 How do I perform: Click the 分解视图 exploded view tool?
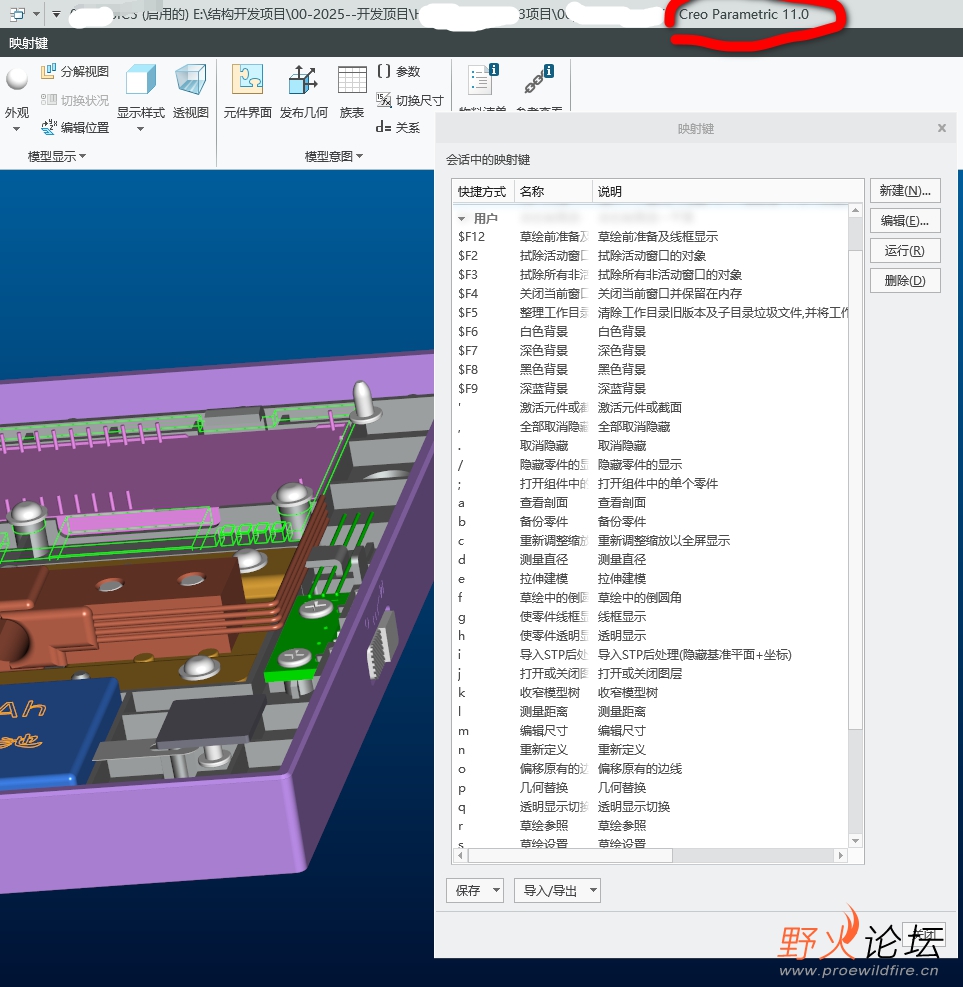click(75, 72)
